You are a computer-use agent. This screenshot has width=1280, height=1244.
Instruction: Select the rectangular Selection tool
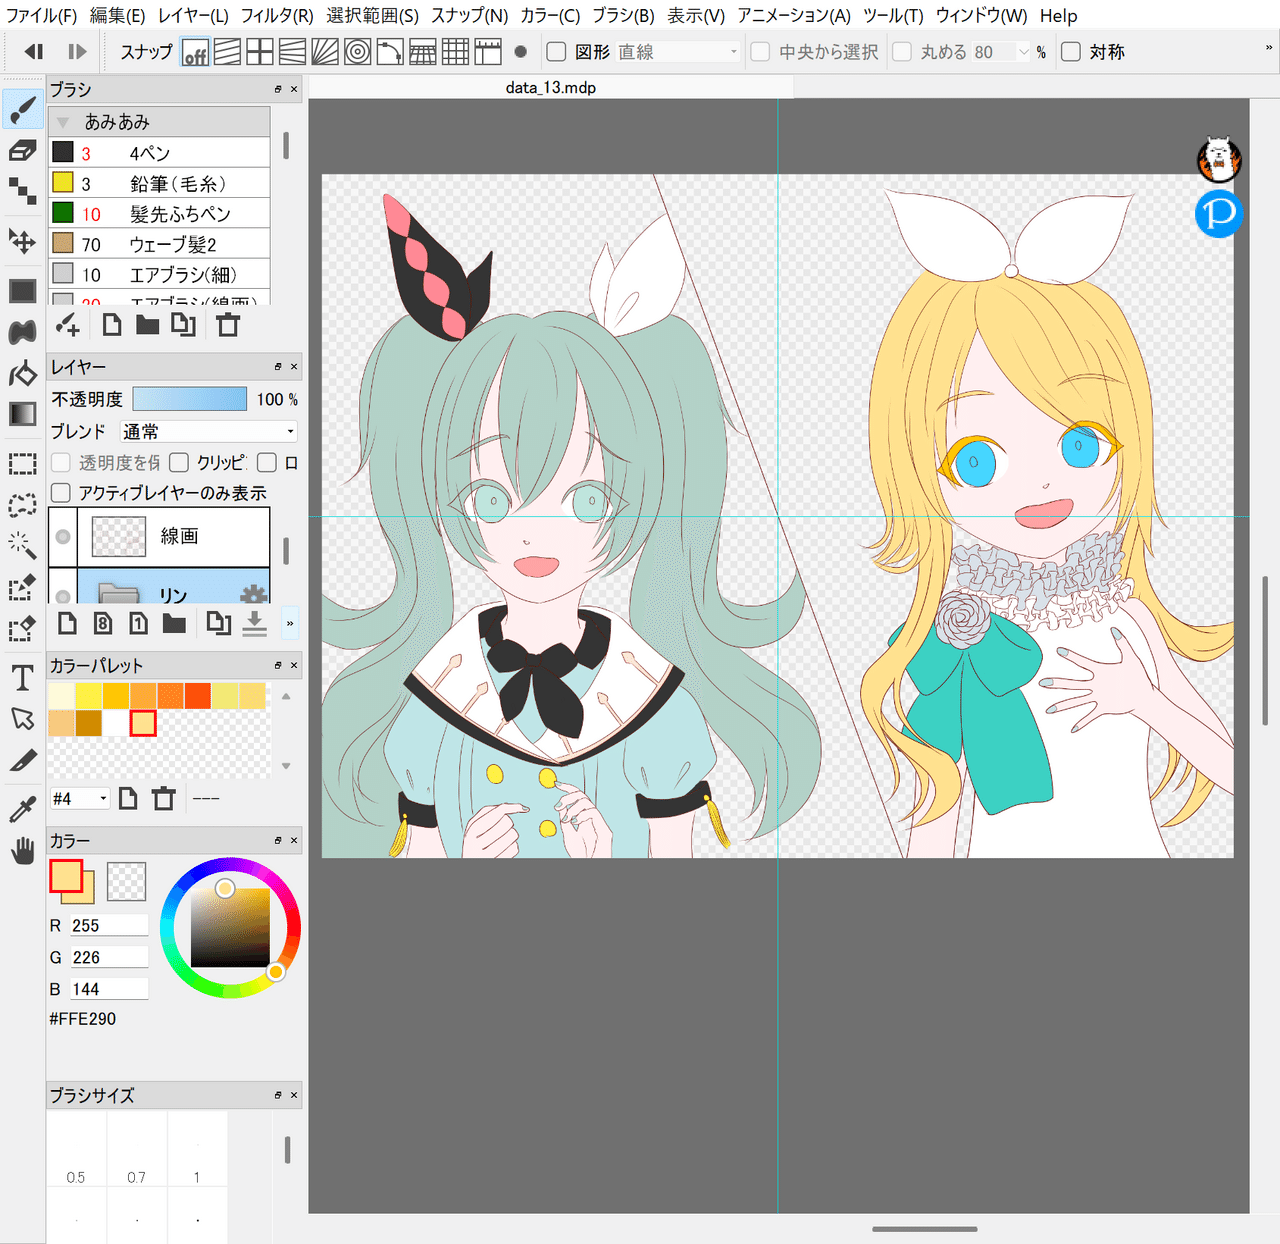tap(22, 464)
